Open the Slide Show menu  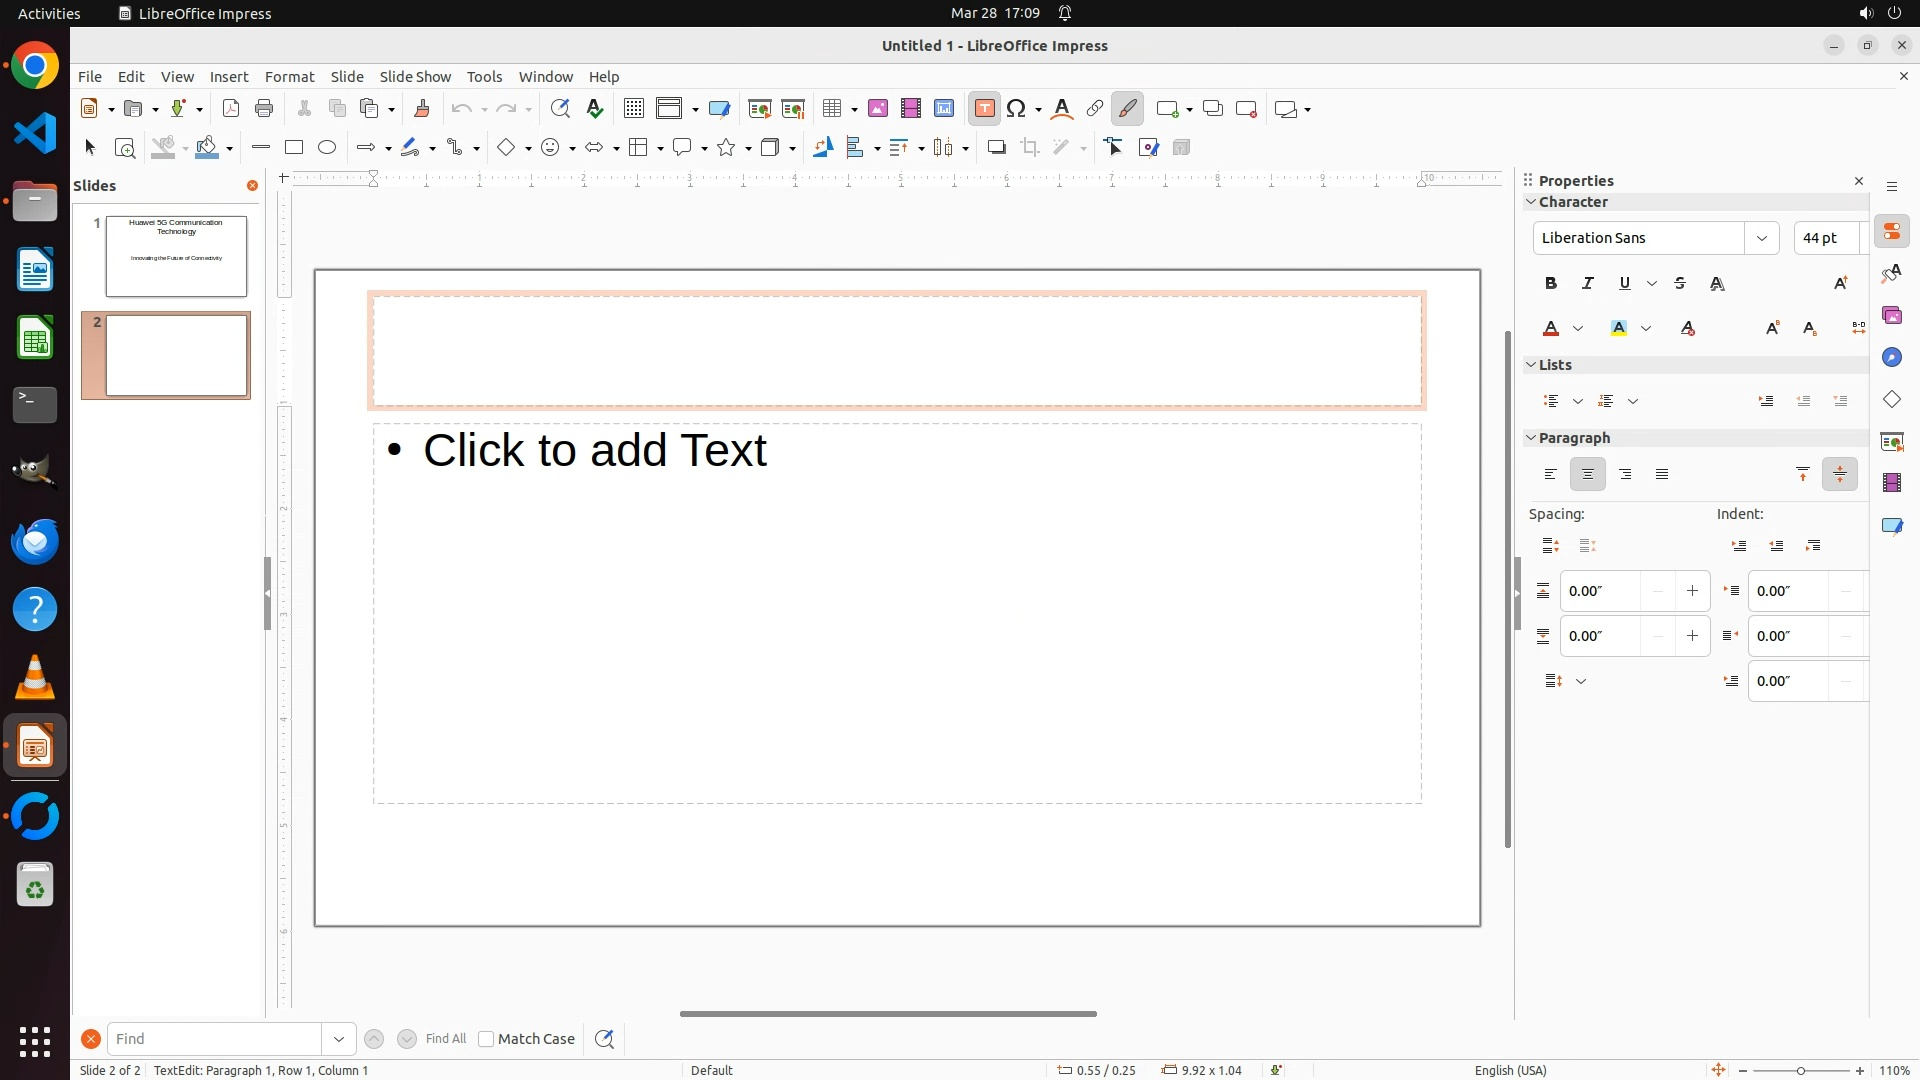[415, 77]
